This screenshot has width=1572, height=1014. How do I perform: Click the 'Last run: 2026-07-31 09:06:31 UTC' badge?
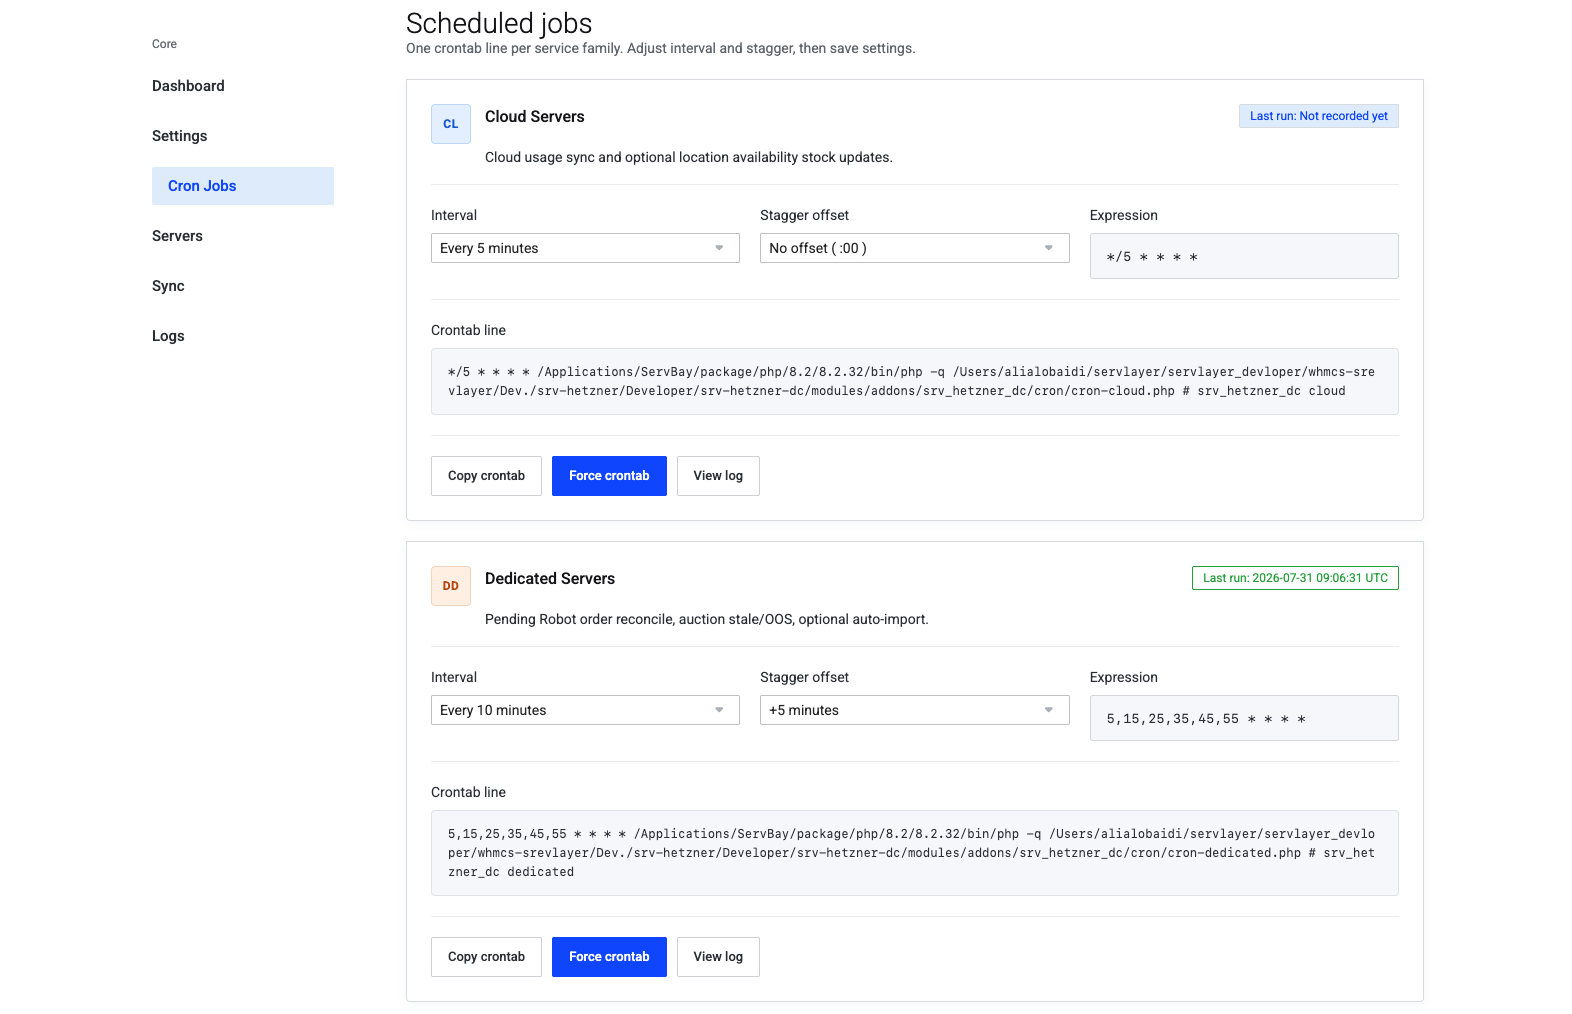point(1295,578)
